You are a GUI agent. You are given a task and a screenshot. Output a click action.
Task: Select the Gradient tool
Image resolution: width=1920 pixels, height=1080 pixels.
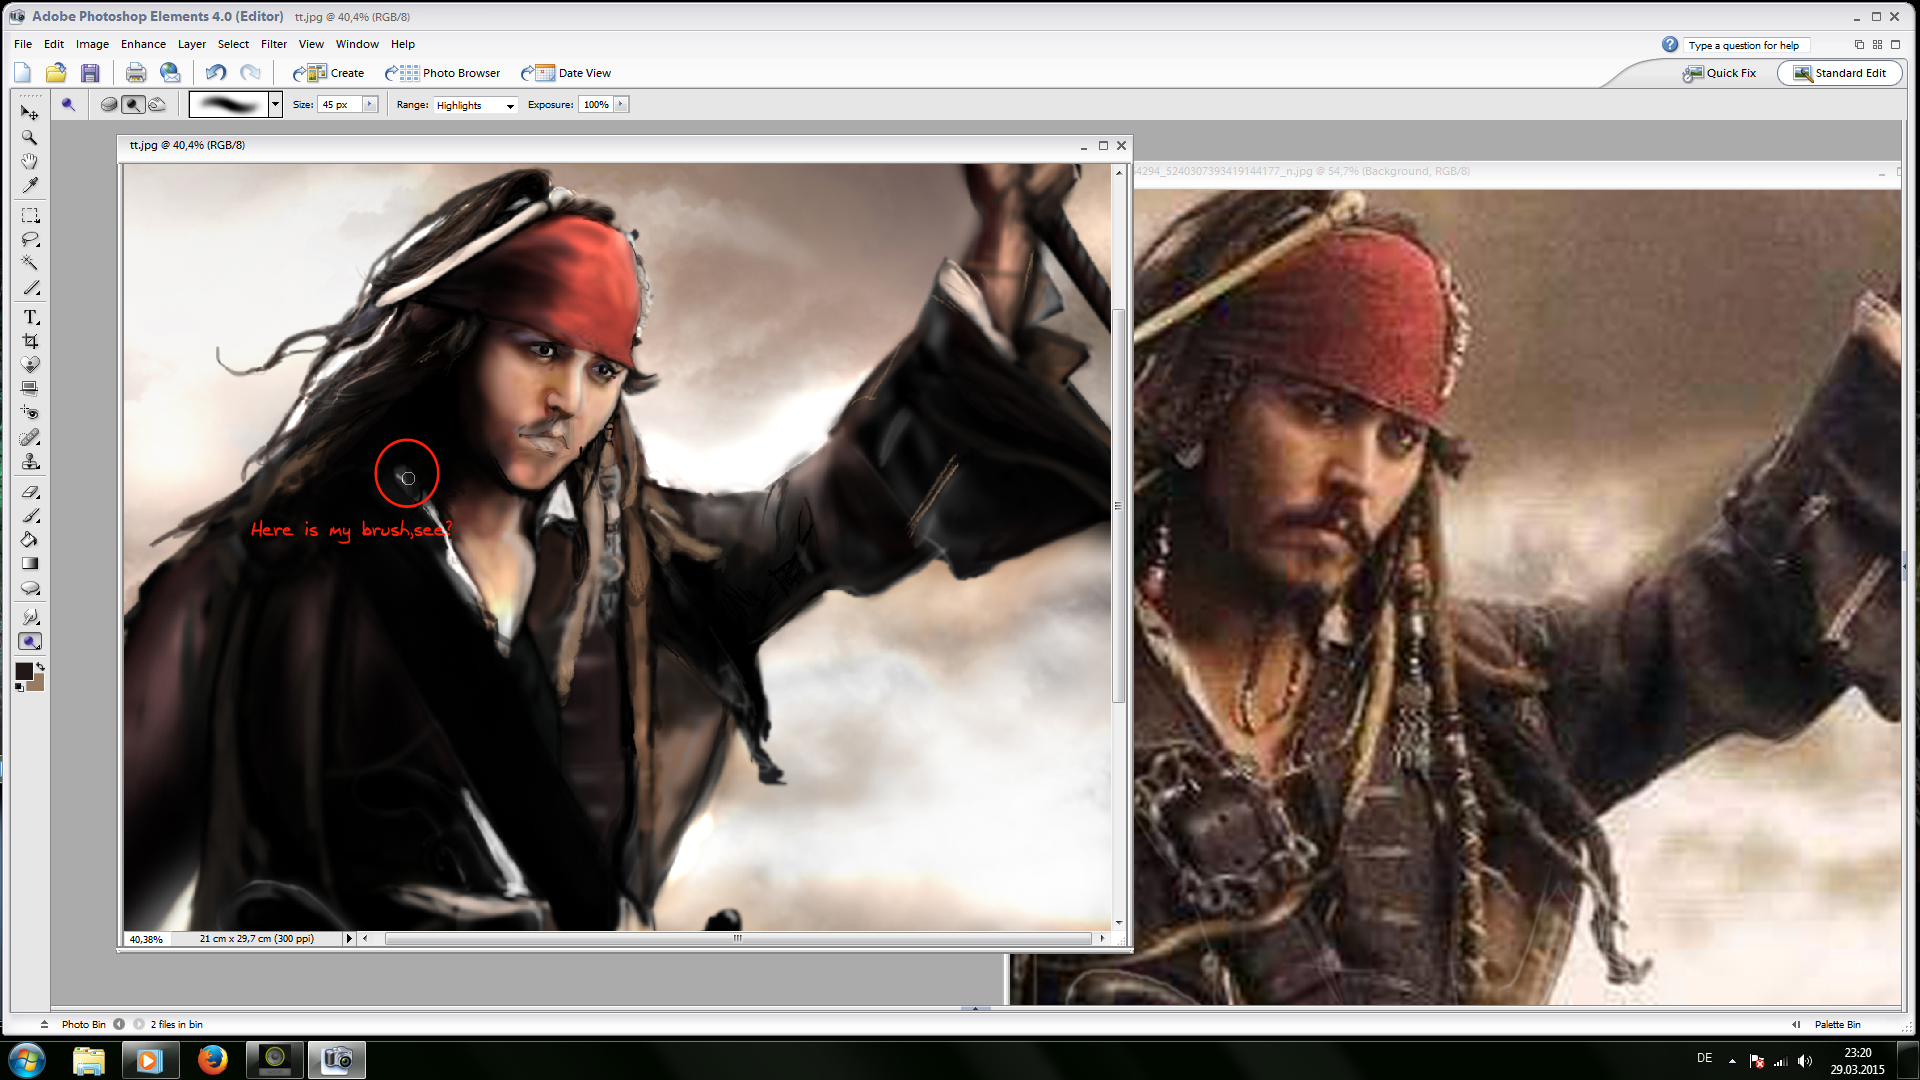(x=30, y=563)
